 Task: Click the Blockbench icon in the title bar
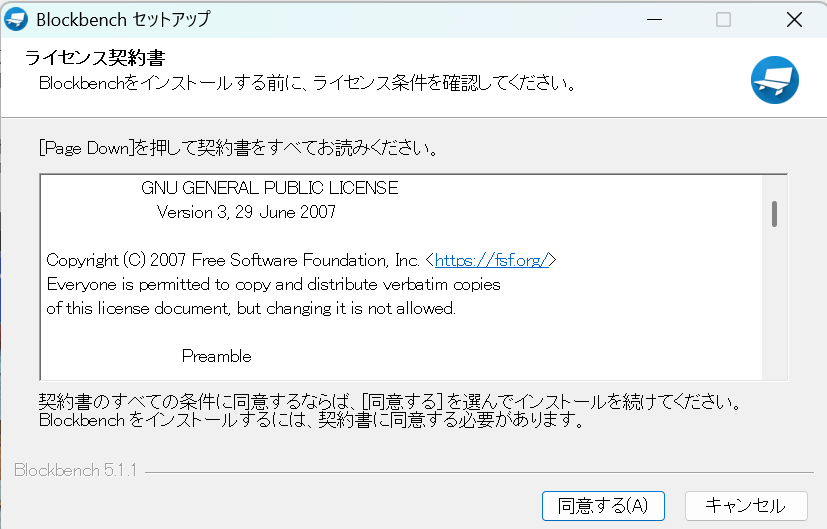pyautogui.click(x=16, y=20)
